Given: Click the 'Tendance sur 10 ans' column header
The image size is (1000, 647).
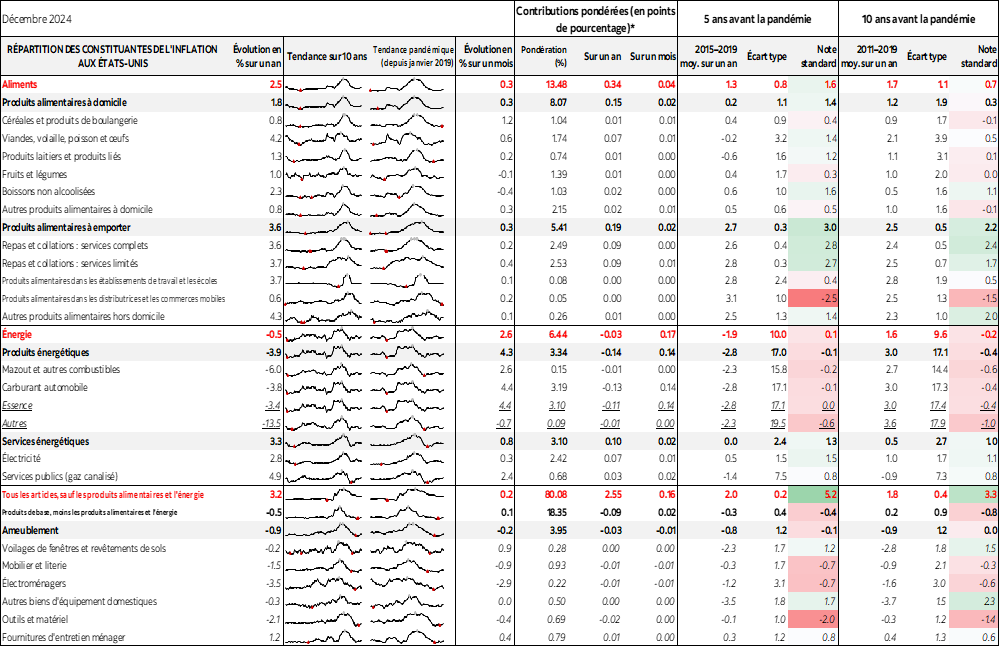Looking at the screenshot, I should (327, 56).
